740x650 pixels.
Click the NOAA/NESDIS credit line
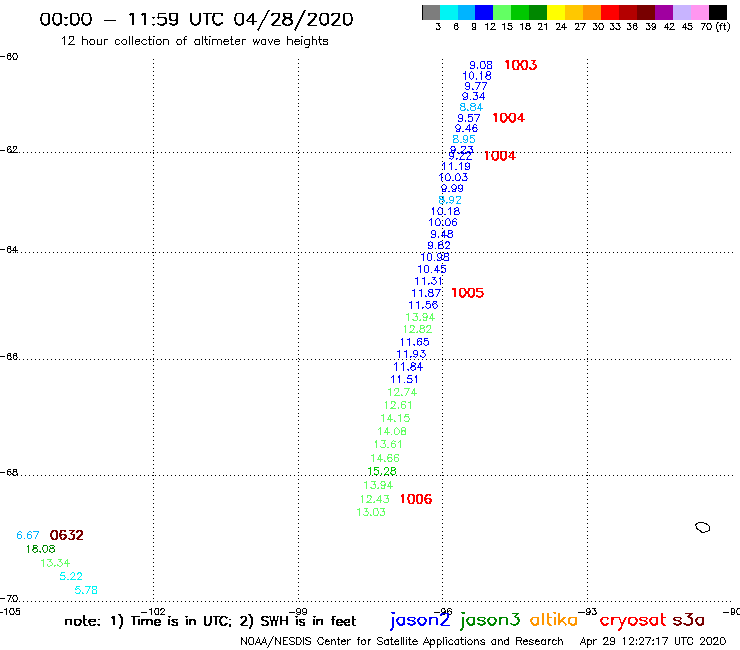coord(402,641)
